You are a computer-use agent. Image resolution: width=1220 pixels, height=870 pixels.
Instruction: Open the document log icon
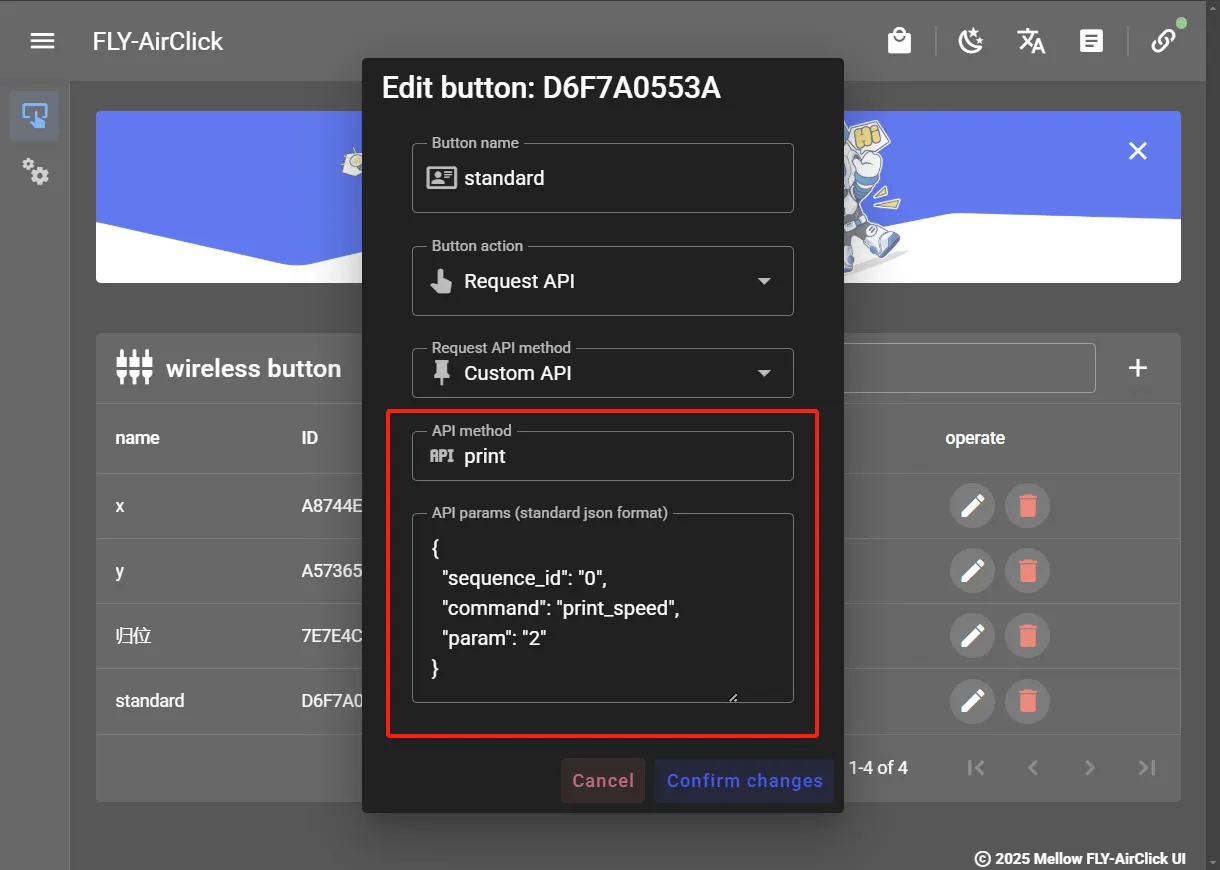[1091, 41]
